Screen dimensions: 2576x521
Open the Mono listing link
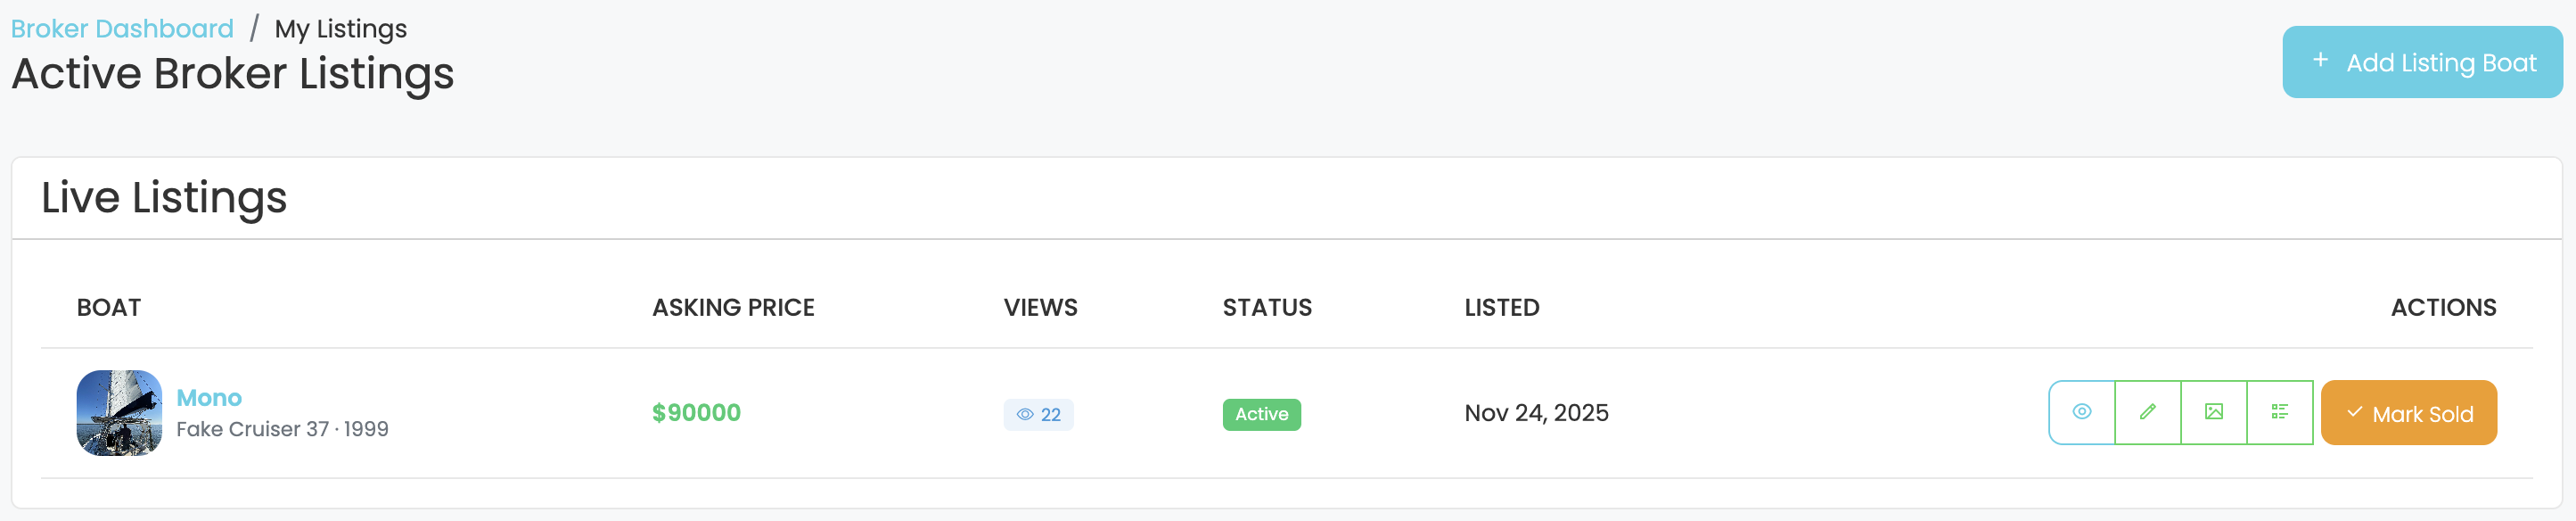point(209,397)
